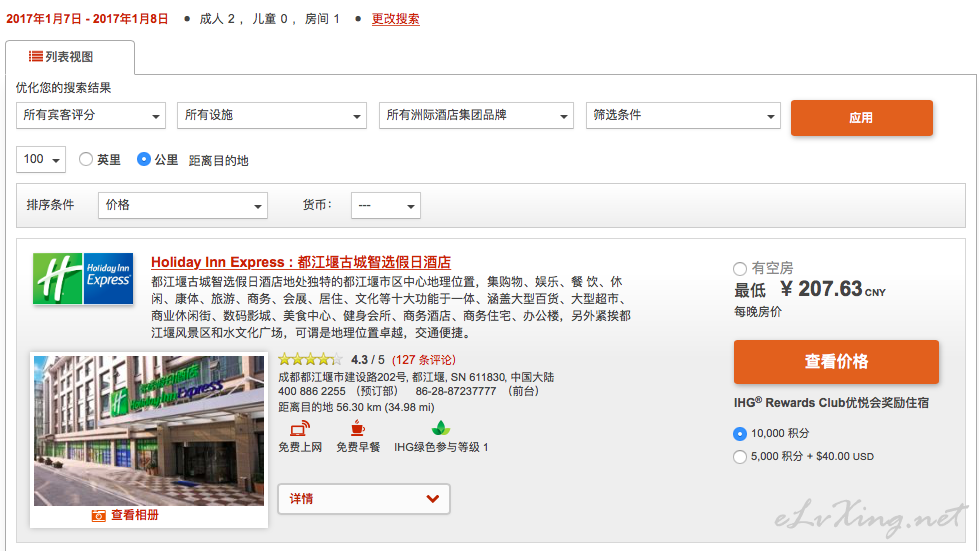Click the reservation phone 400 886 2255
The image size is (979, 551).
(312, 391)
